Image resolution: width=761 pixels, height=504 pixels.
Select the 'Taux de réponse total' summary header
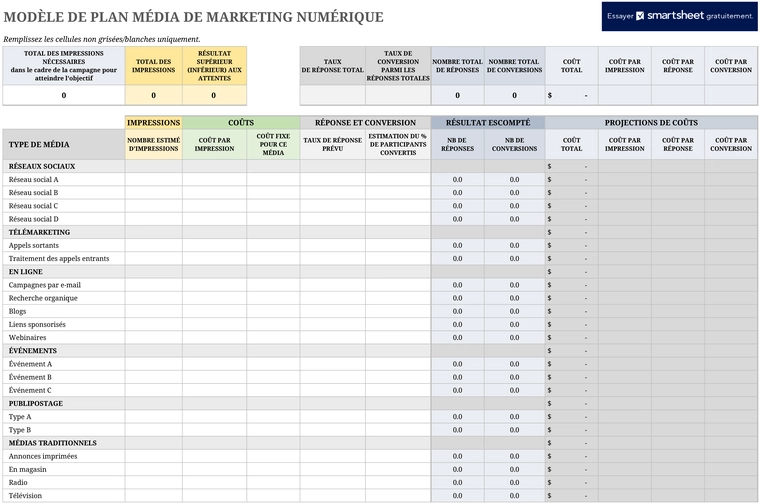(x=332, y=66)
